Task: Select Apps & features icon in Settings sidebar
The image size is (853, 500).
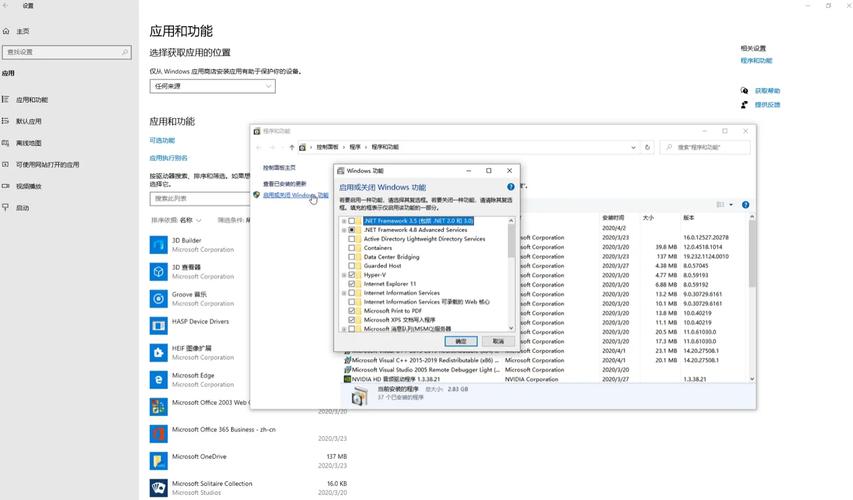Action: pos(5,99)
